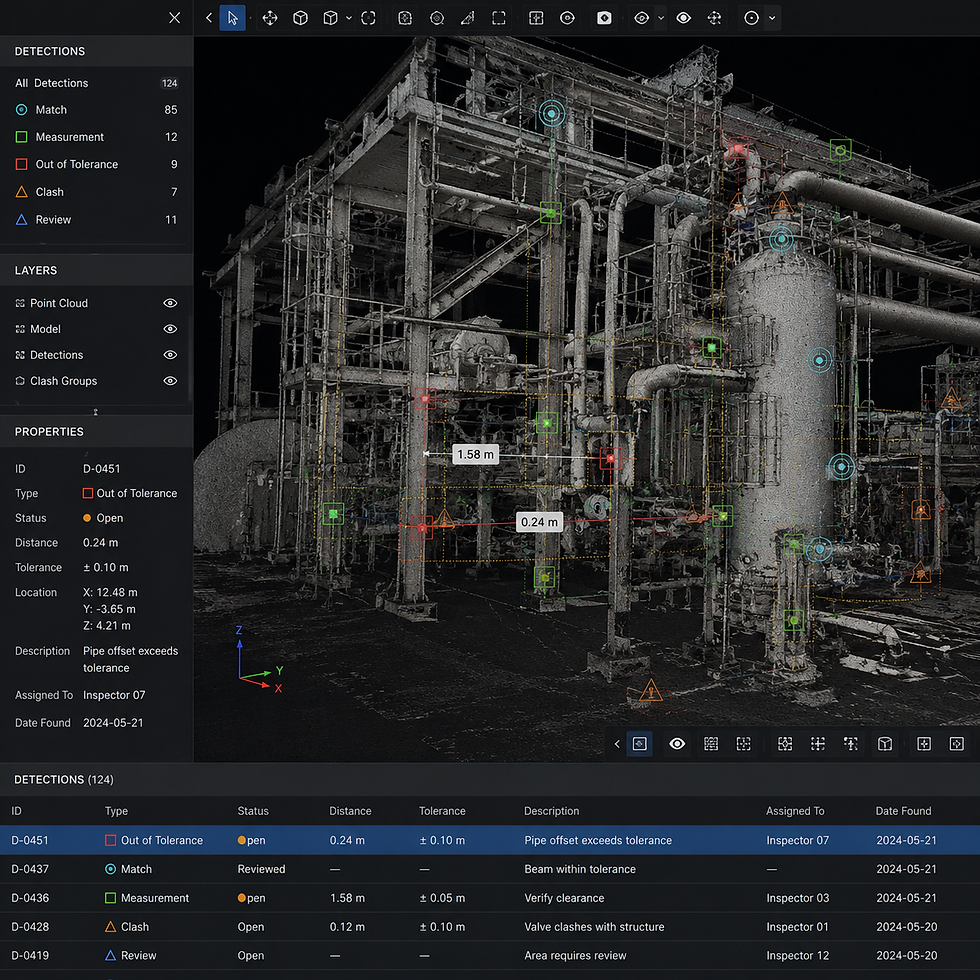Select the Clash detection filter

pos(96,192)
